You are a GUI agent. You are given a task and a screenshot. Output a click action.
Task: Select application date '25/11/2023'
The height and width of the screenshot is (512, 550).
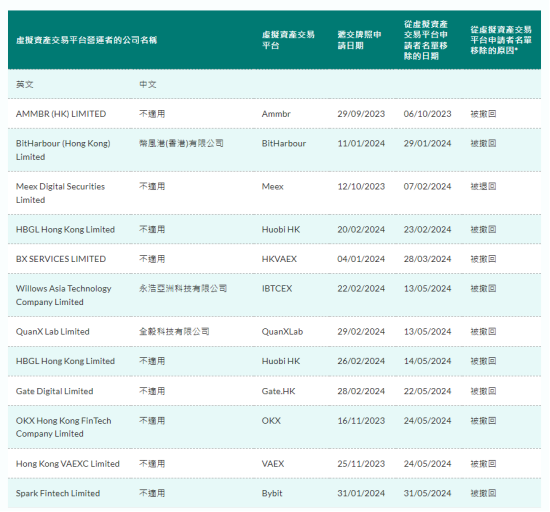click(x=361, y=464)
